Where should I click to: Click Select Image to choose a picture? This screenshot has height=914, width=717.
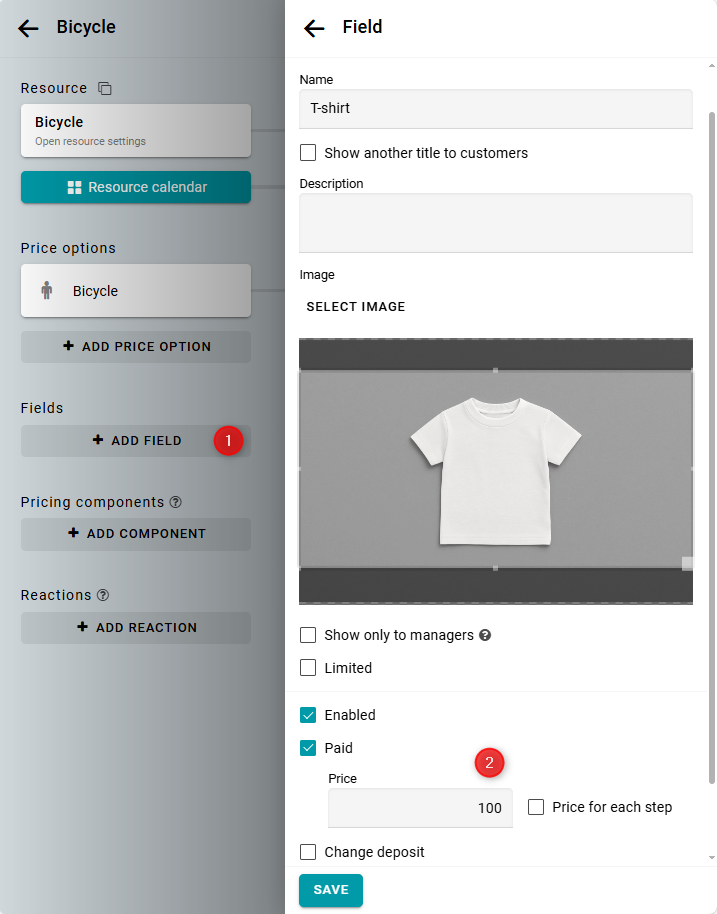point(356,307)
